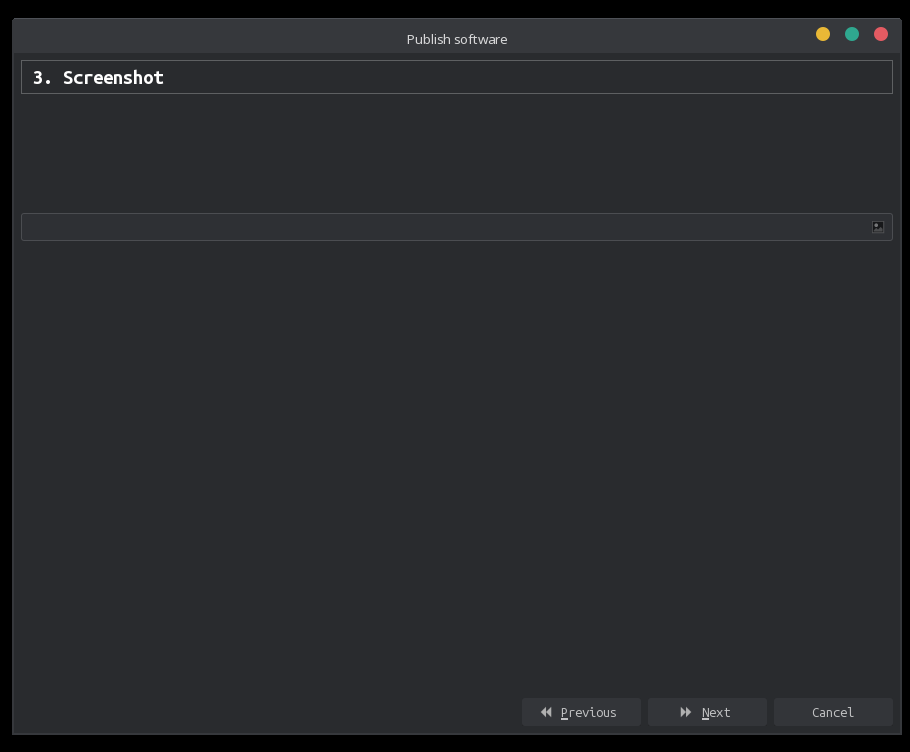This screenshot has height=752, width=910.
Task: Click the green window control dot
Action: pyautogui.click(x=851, y=33)
